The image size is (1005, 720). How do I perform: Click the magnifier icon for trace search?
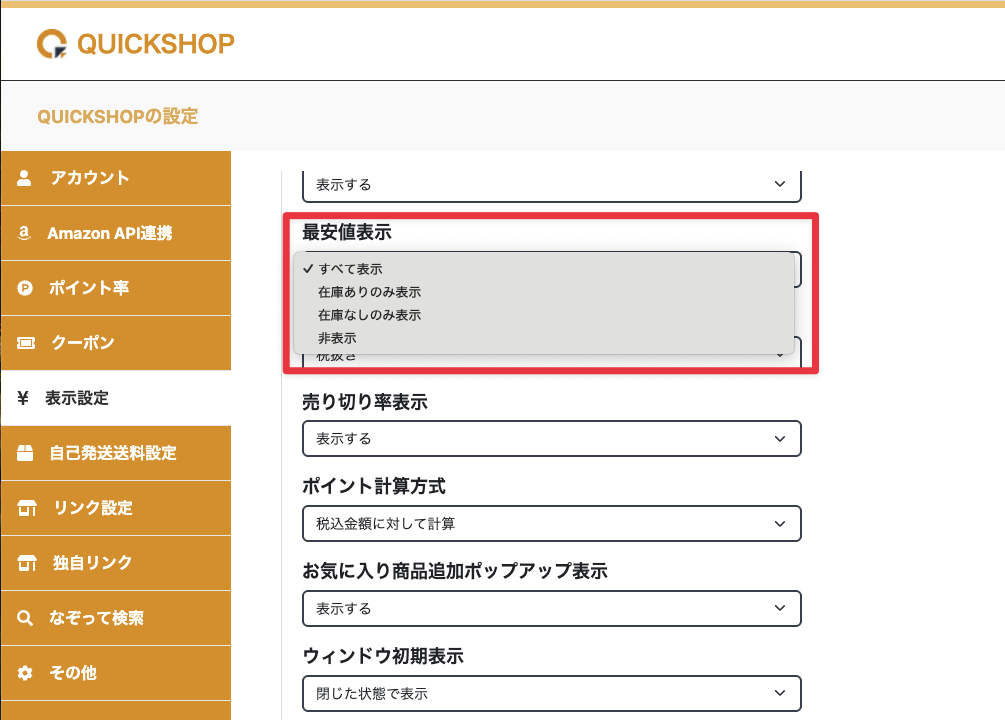pos(26,618)
